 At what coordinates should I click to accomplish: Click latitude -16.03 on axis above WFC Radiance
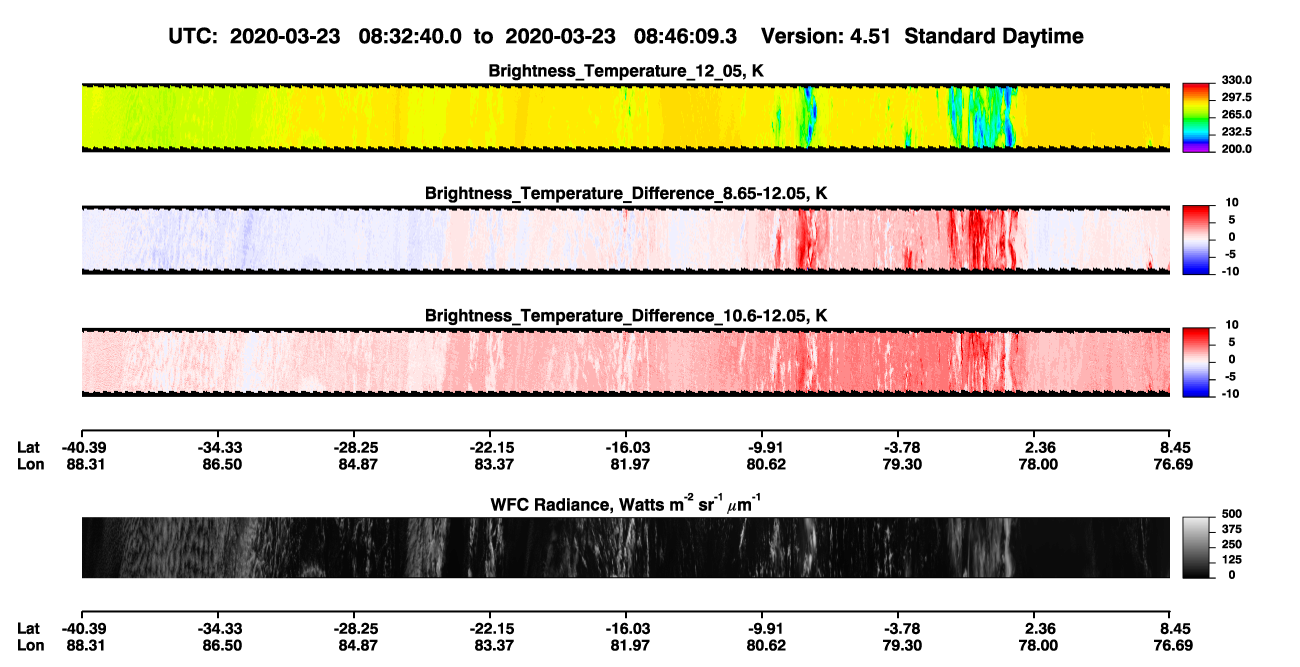[x=626, y=447]
